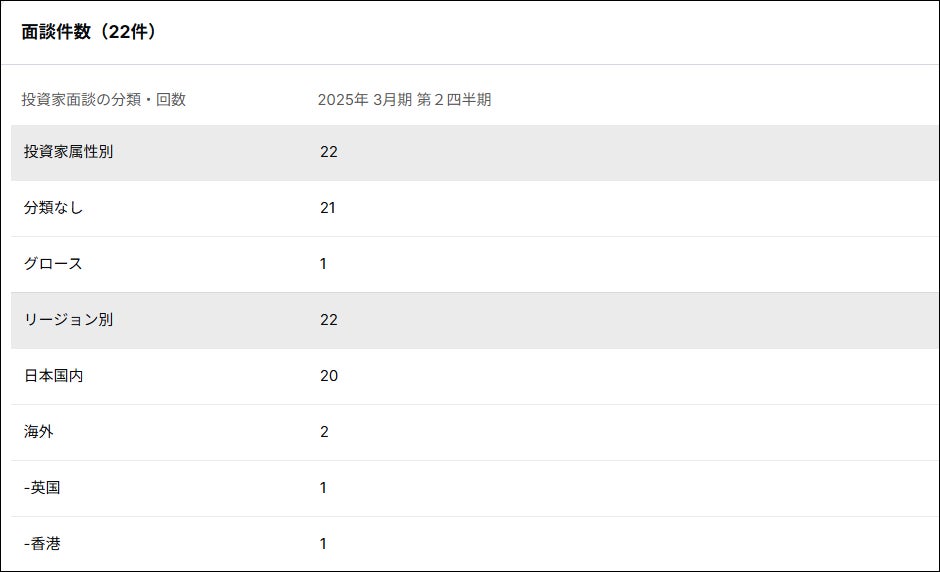The image size is (940, 572).
Task: Select the 2025年 3月期 第２四半期 column header
Action: click(x=404, y=100)
